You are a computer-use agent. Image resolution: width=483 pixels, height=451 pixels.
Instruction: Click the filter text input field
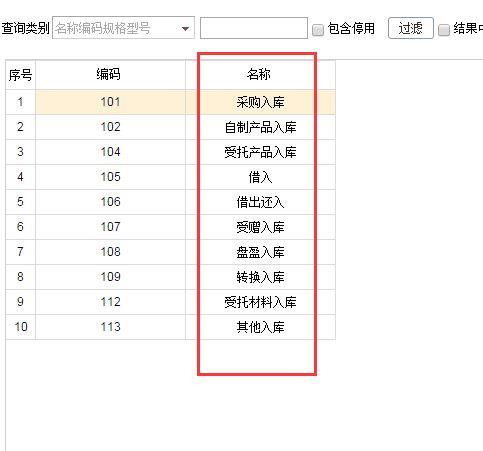point(254,28)
